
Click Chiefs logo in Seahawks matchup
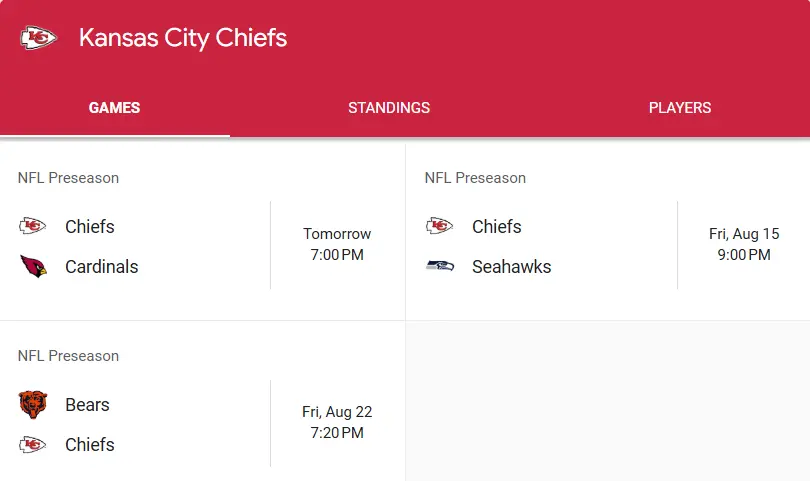(440, 226)
